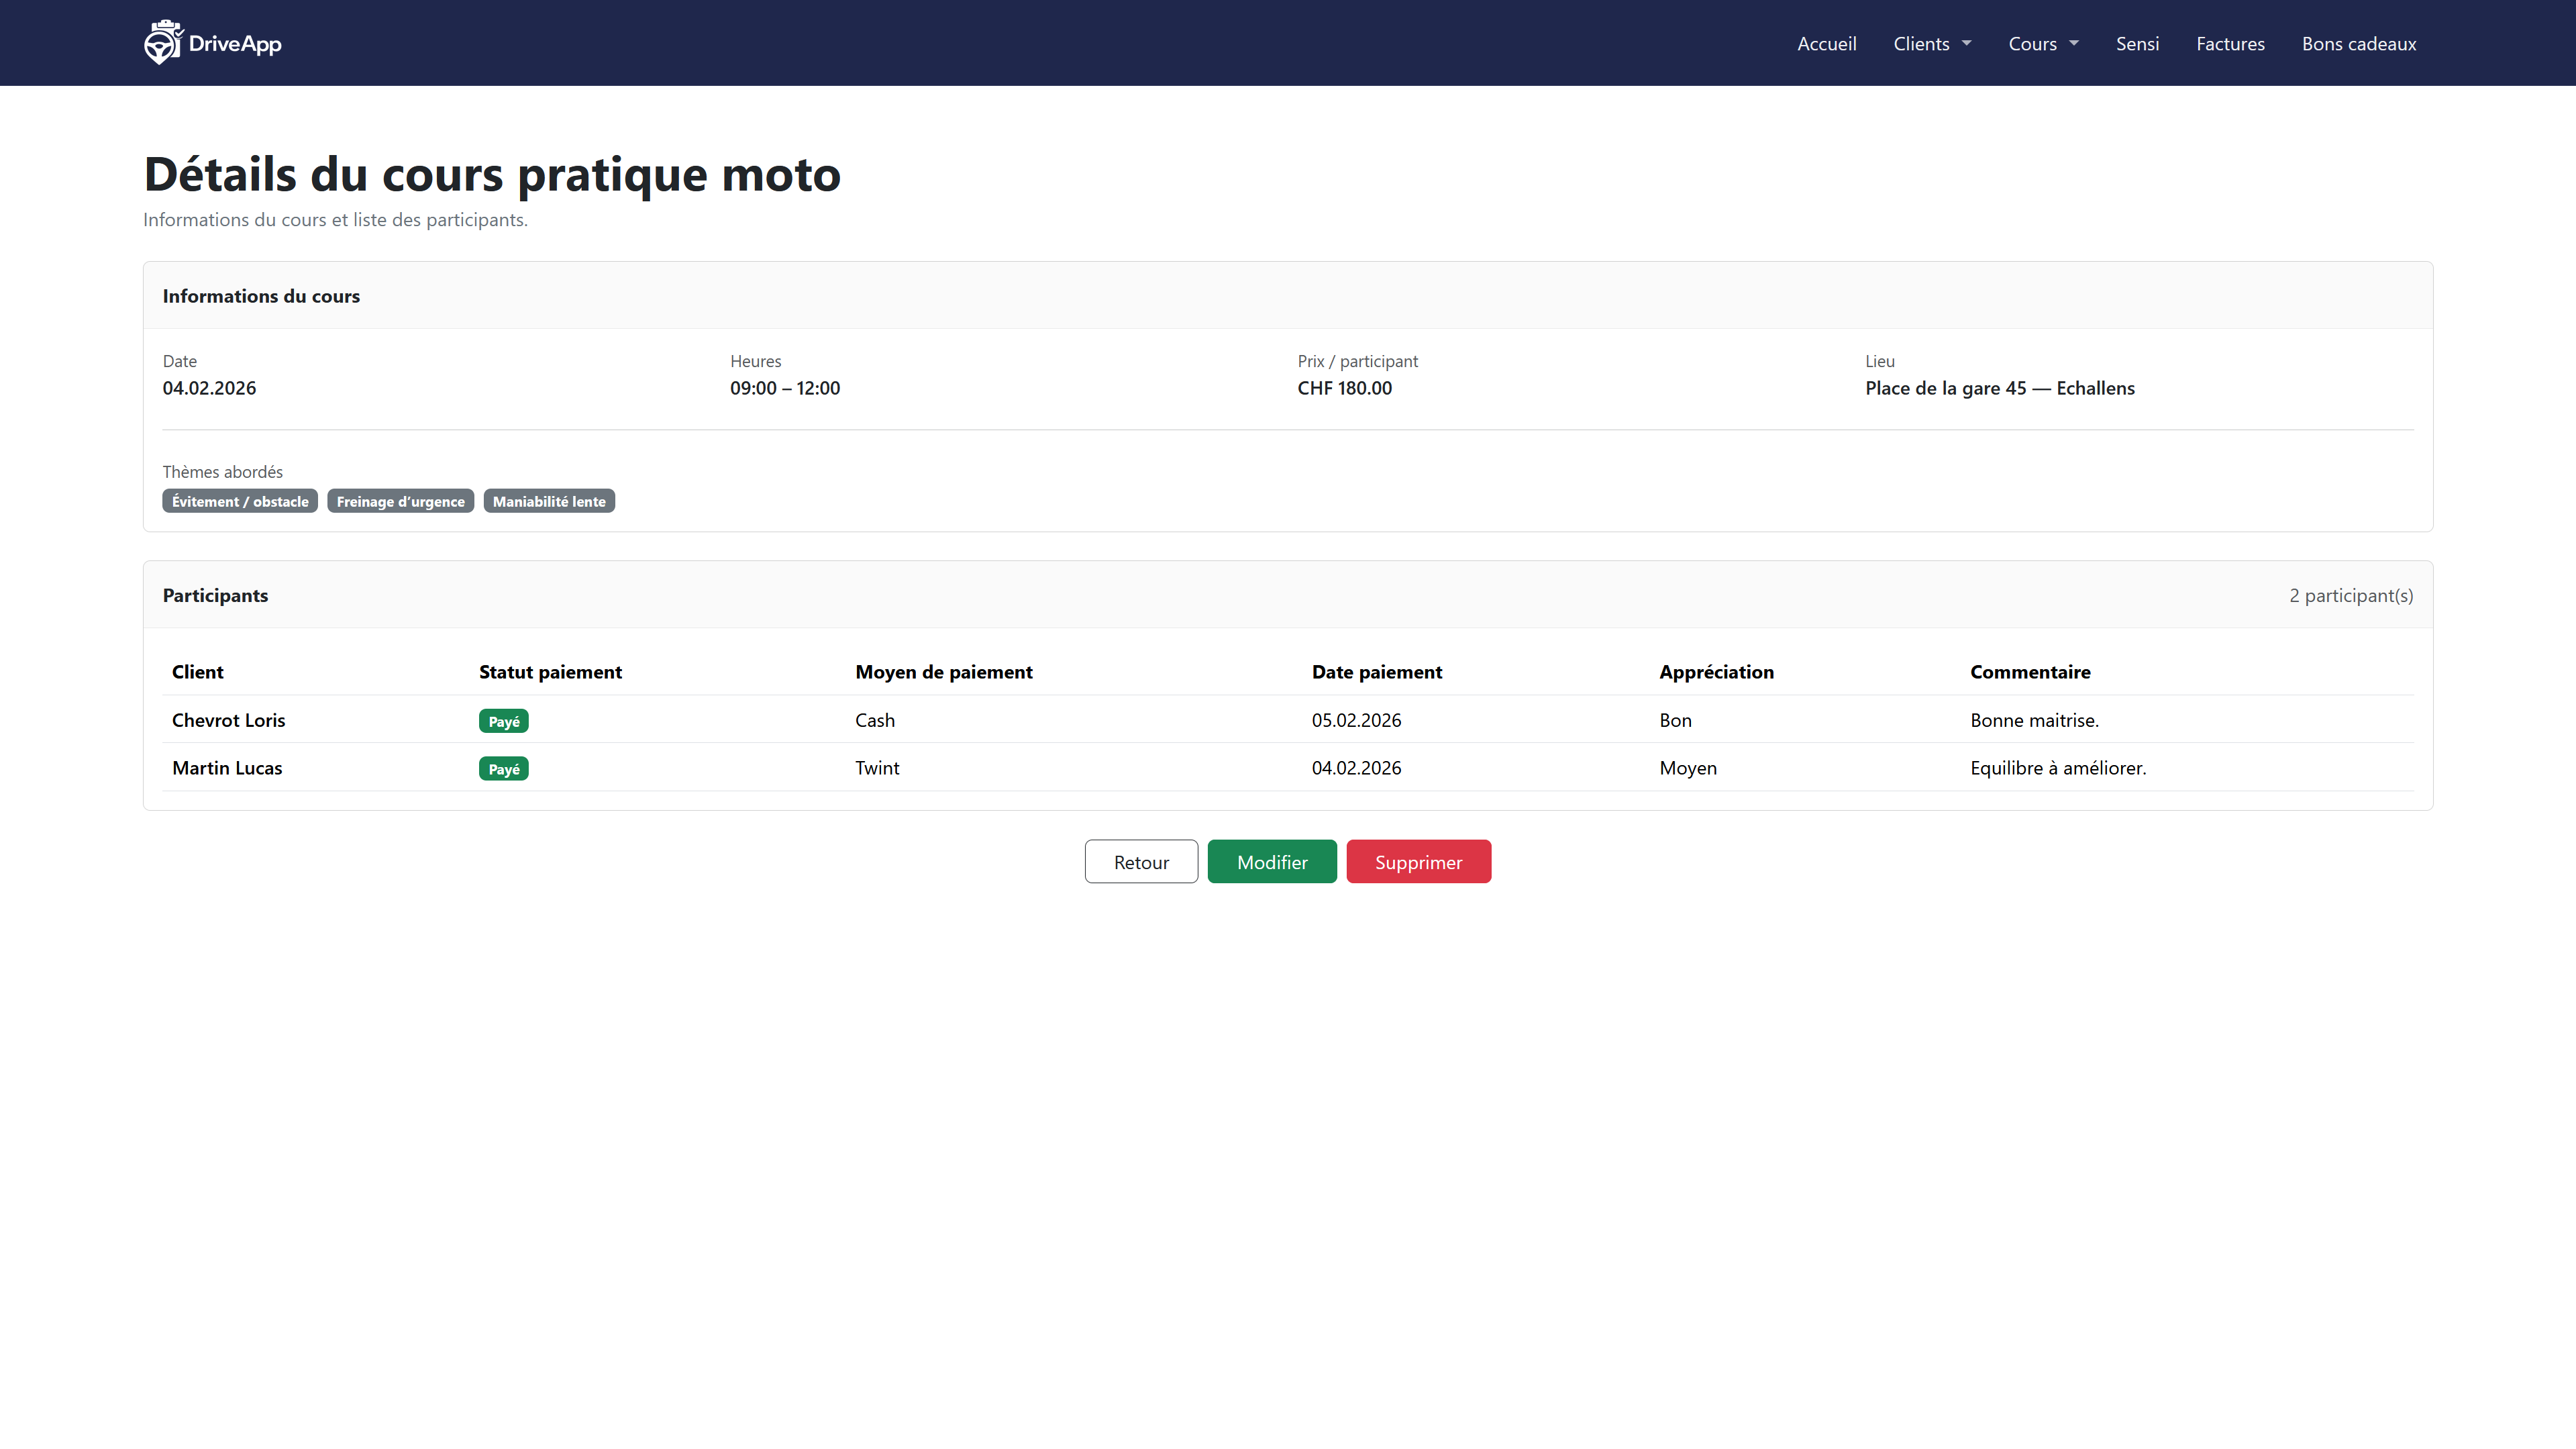
Task: Click the green Modifier button
Action: point(1271,862)
